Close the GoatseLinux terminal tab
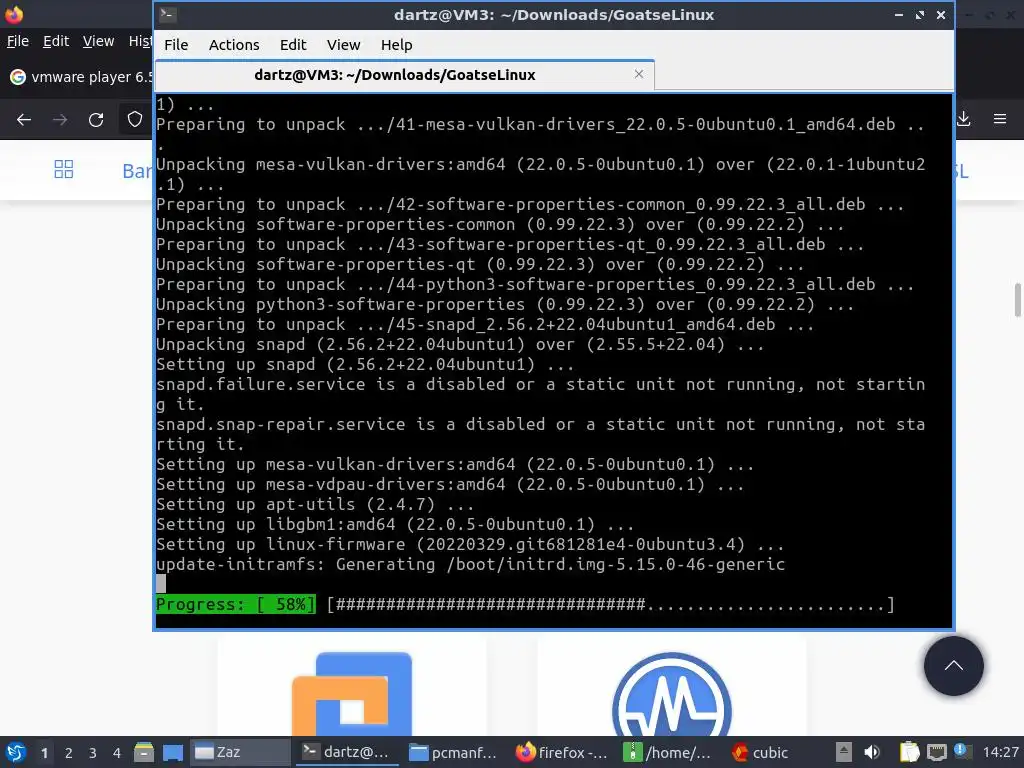 coord(639,74)
